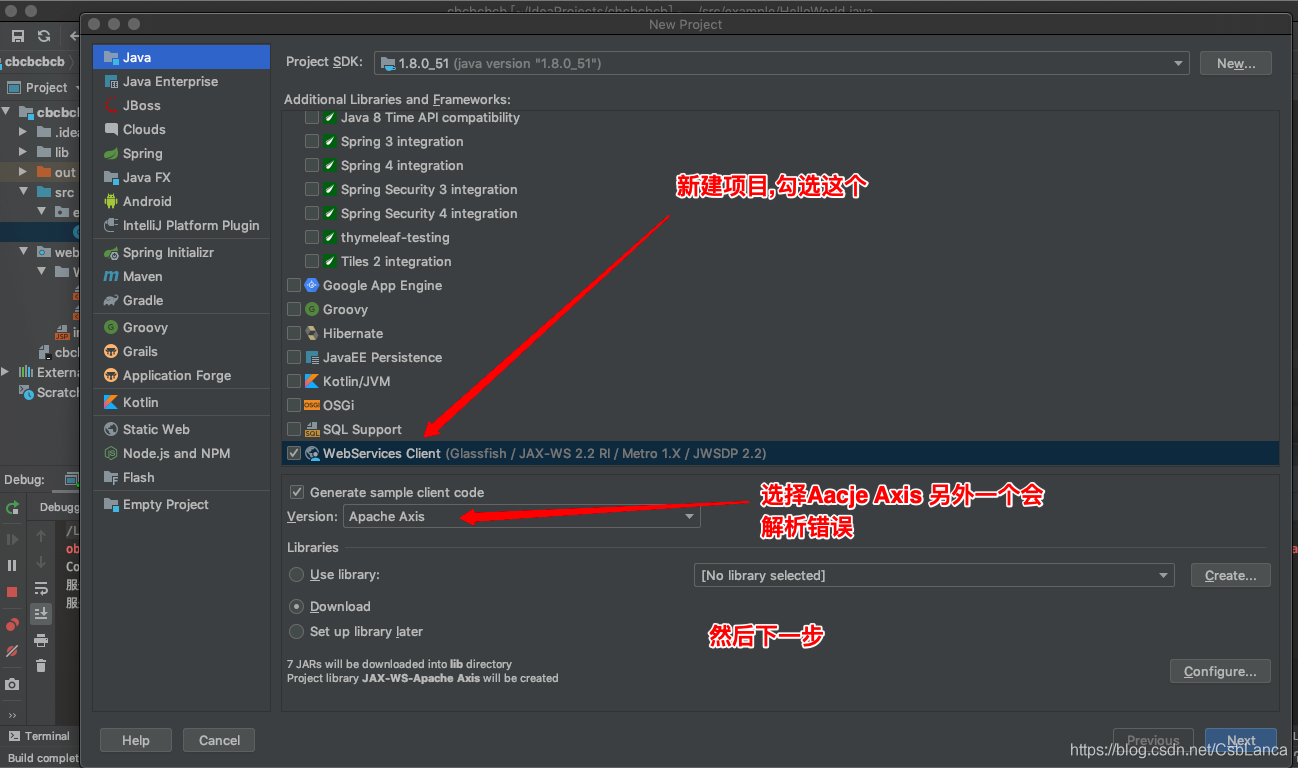Open No library selected dropdown
The width and height of the screenshot is (1298, 769).
click(934, 575)
